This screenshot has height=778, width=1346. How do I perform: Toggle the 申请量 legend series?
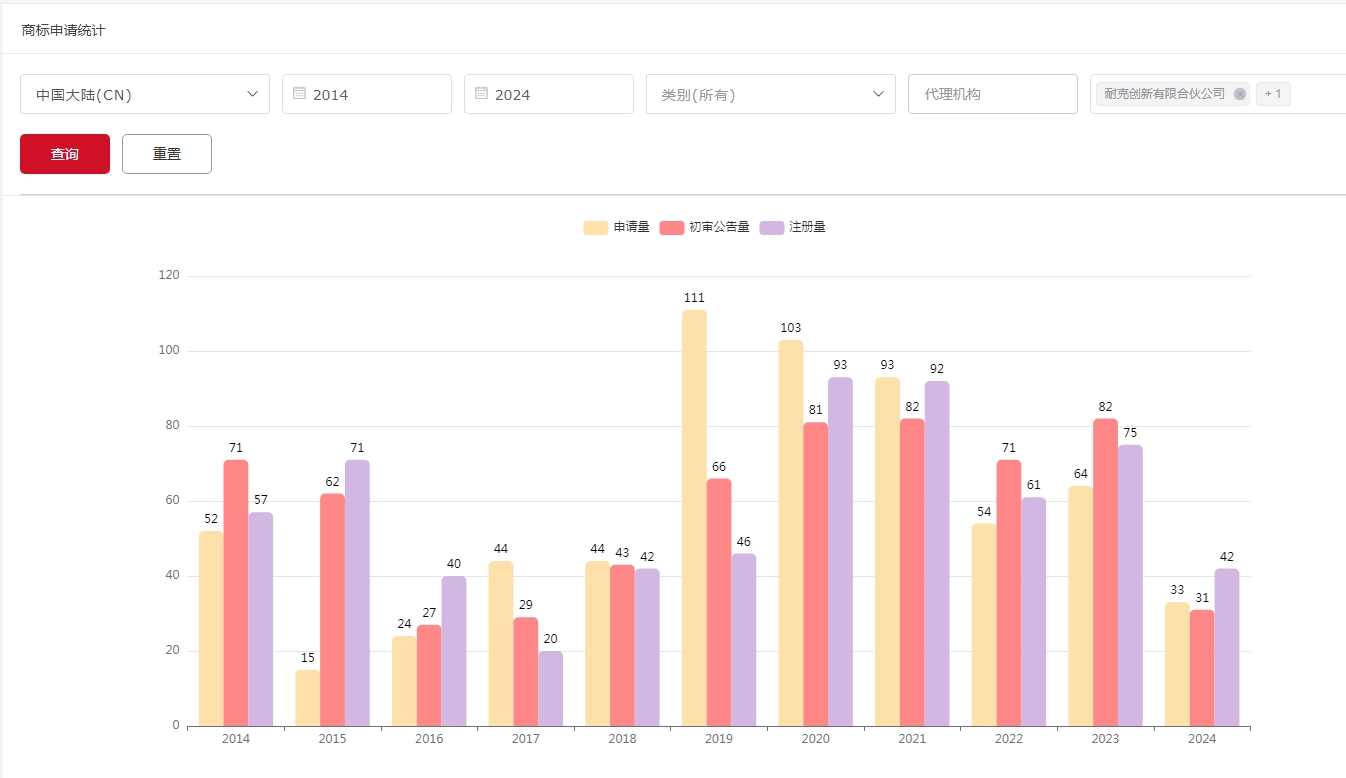click(617, 227)
